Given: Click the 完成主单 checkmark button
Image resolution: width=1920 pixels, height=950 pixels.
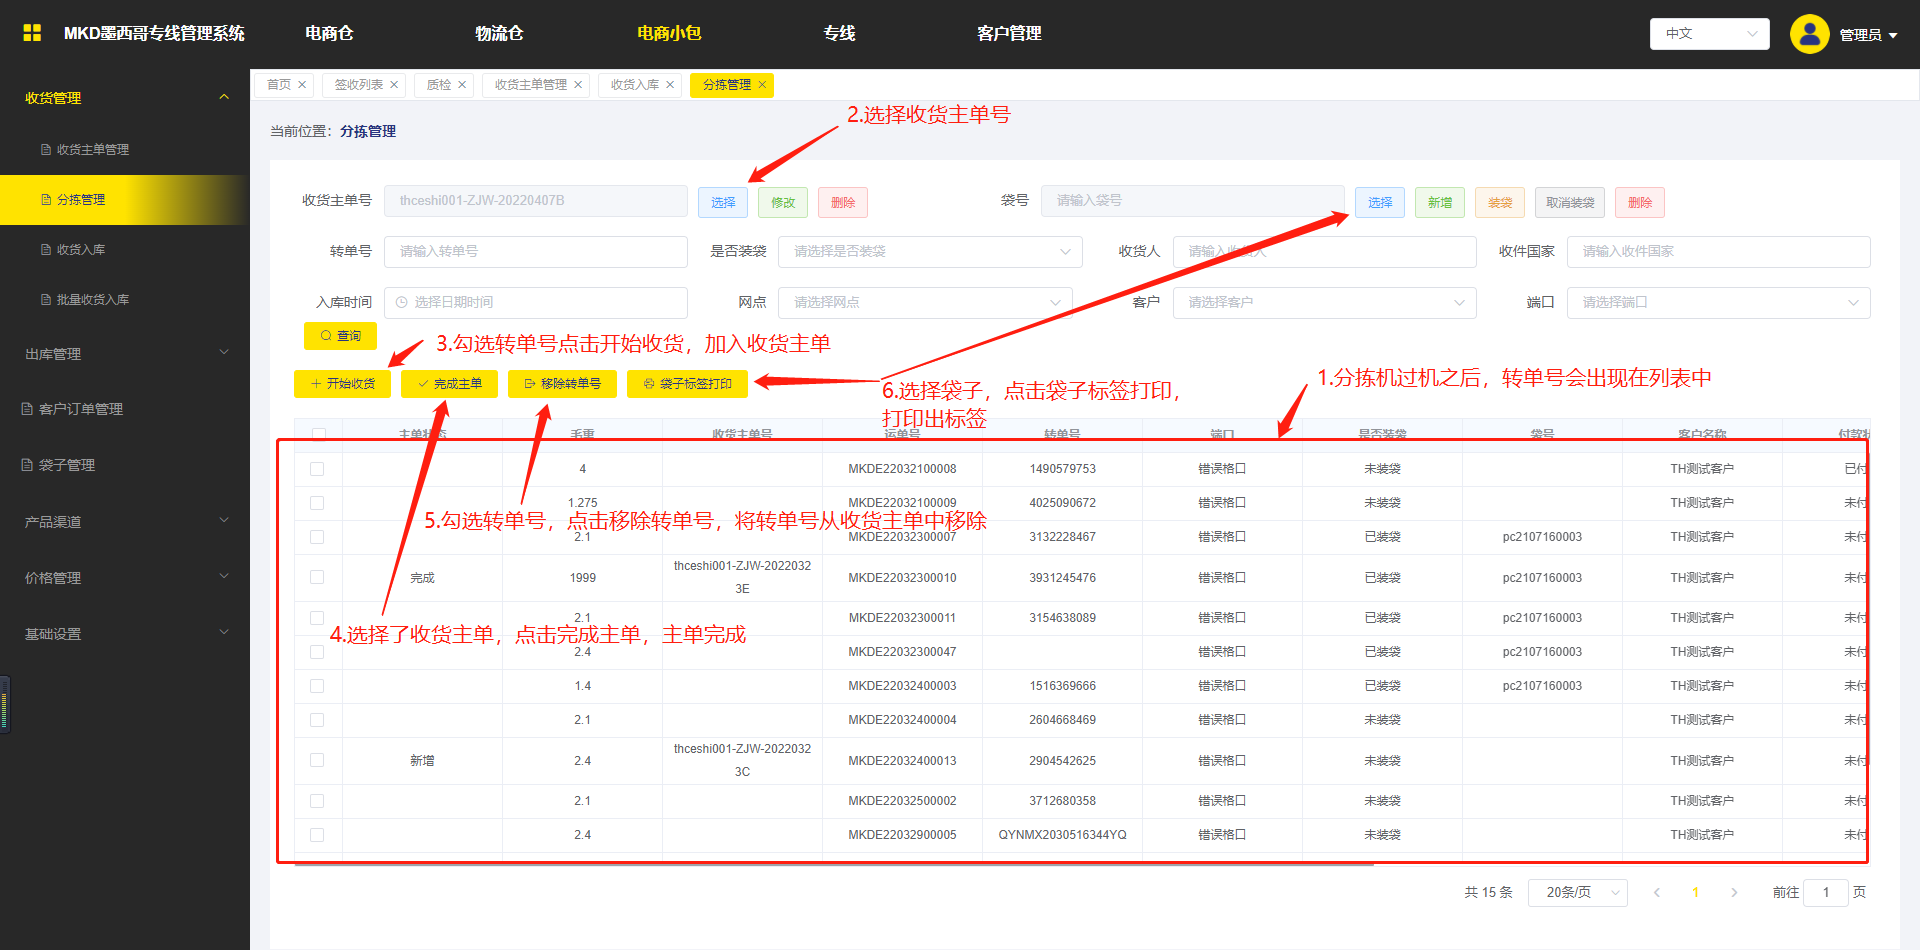Looking at the screenshot, I should point(449,384).
